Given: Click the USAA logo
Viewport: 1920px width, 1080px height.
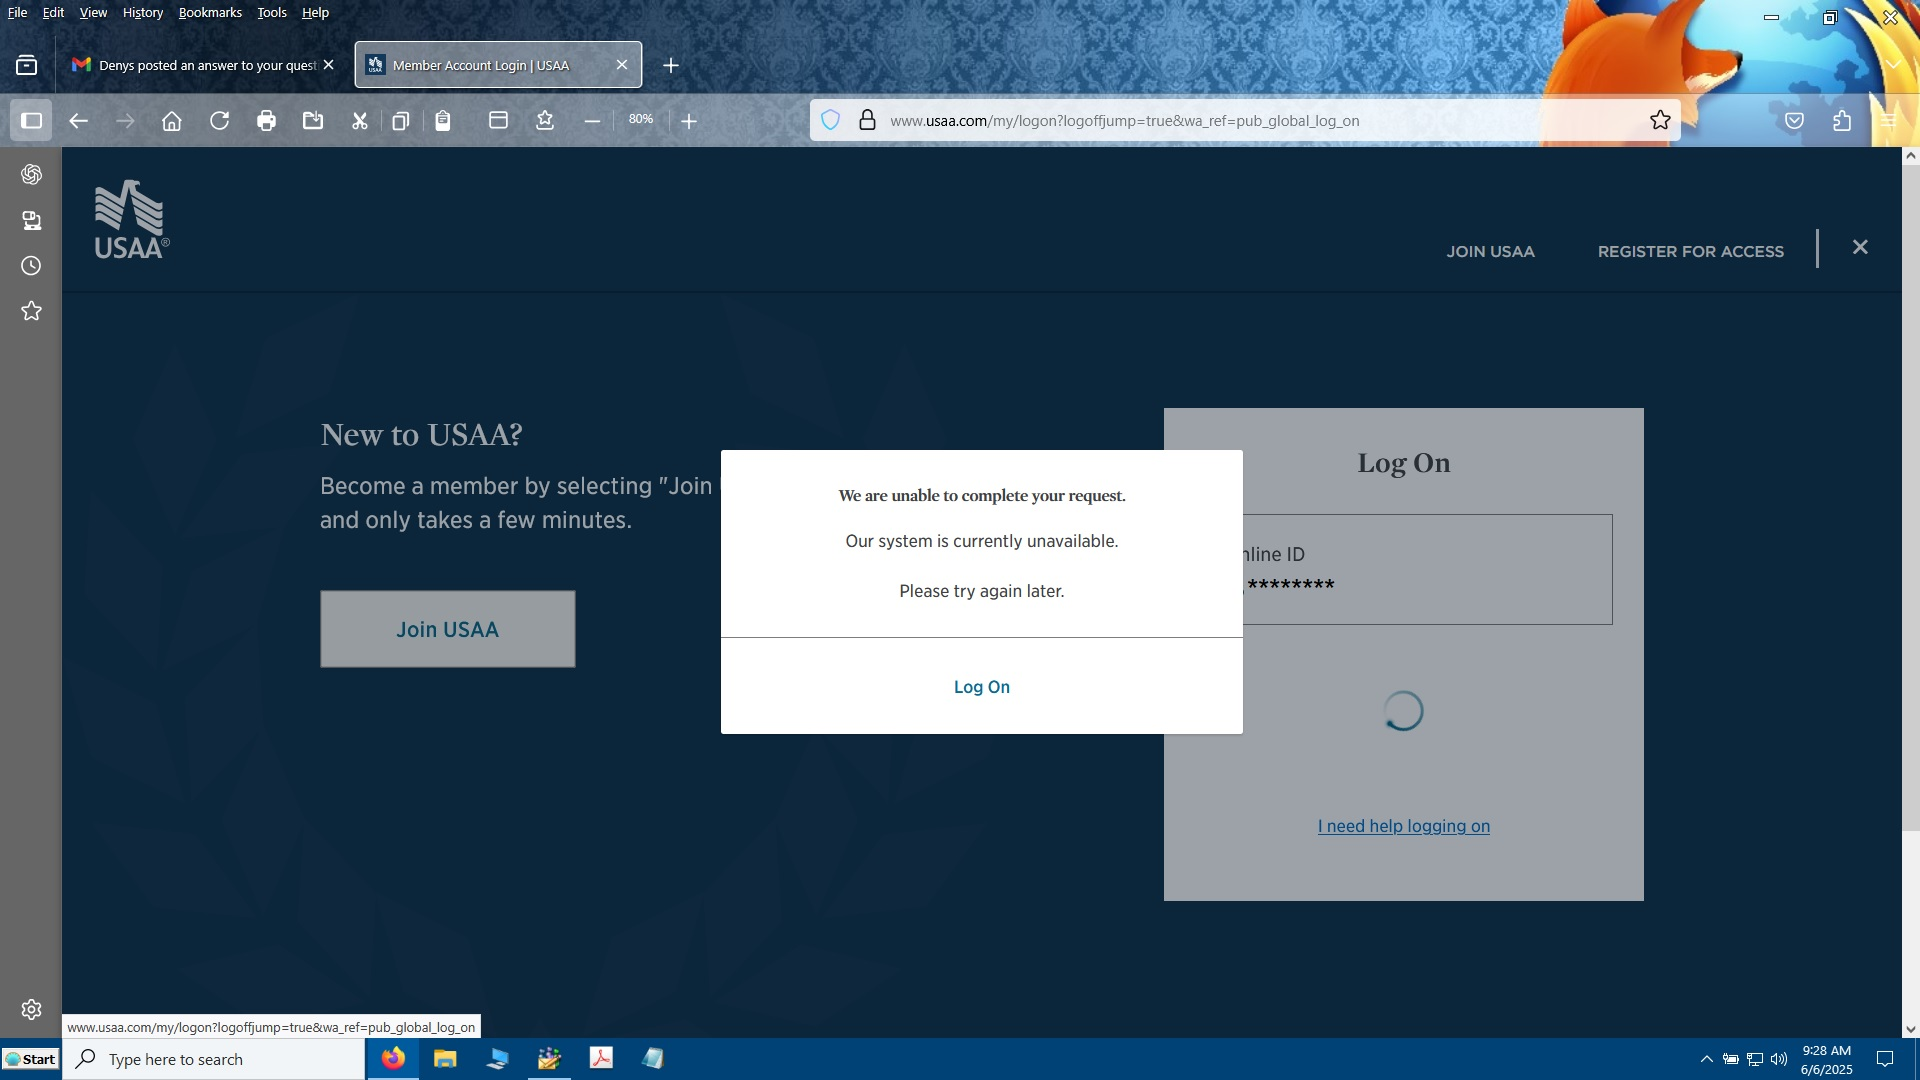Looking at the screenshot, I should (132, 220).
